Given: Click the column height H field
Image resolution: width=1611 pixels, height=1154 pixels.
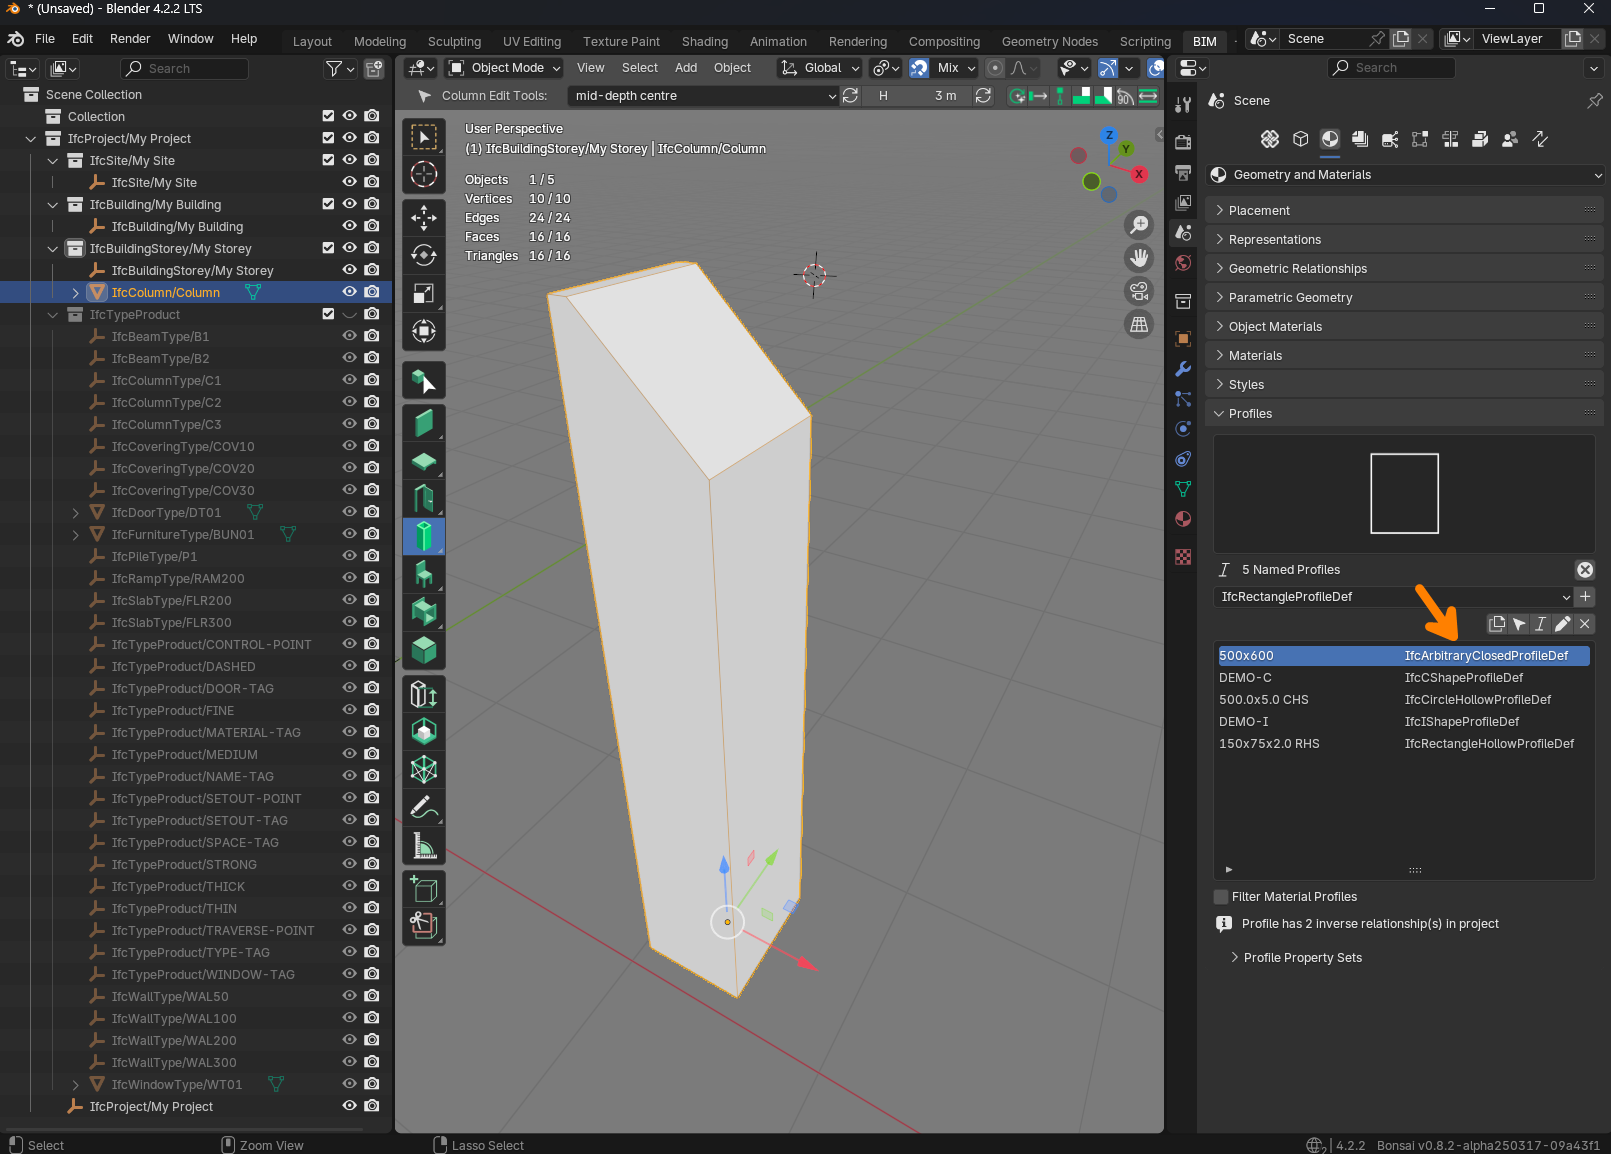Looking at the screenshot, I should pyautogui.click(x=917, y=96).
